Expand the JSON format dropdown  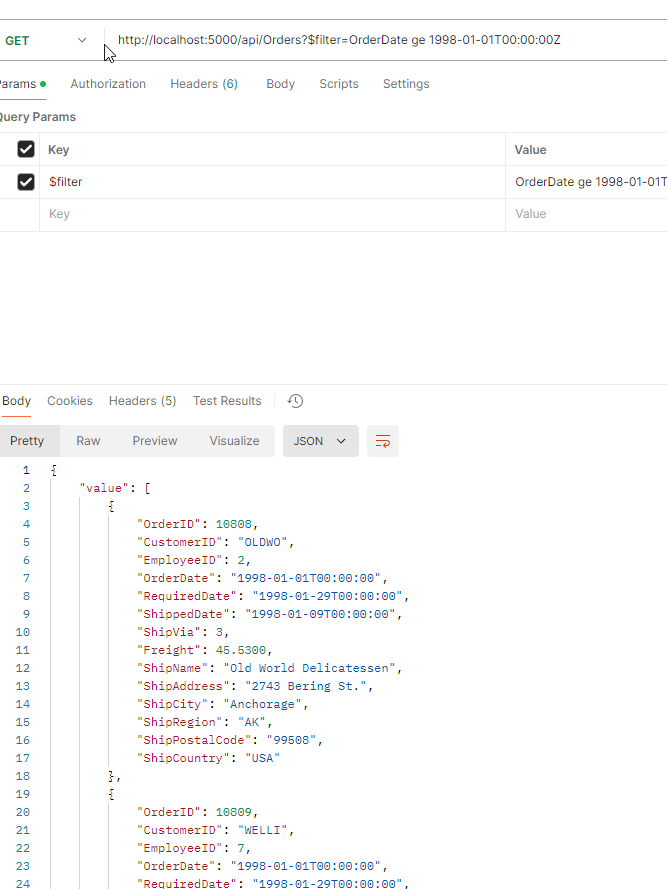point(320,441)
